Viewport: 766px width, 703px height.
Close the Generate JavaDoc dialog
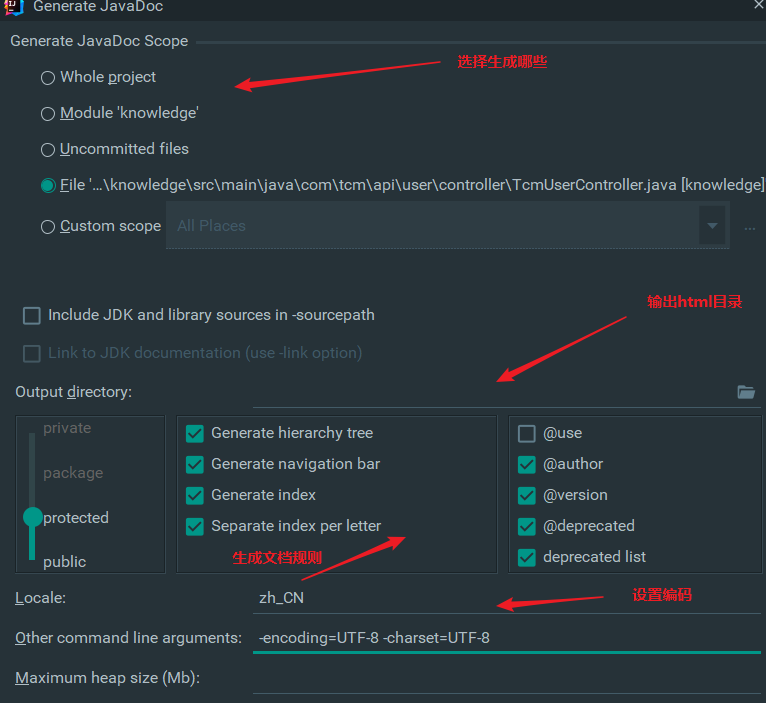(758, 5)
